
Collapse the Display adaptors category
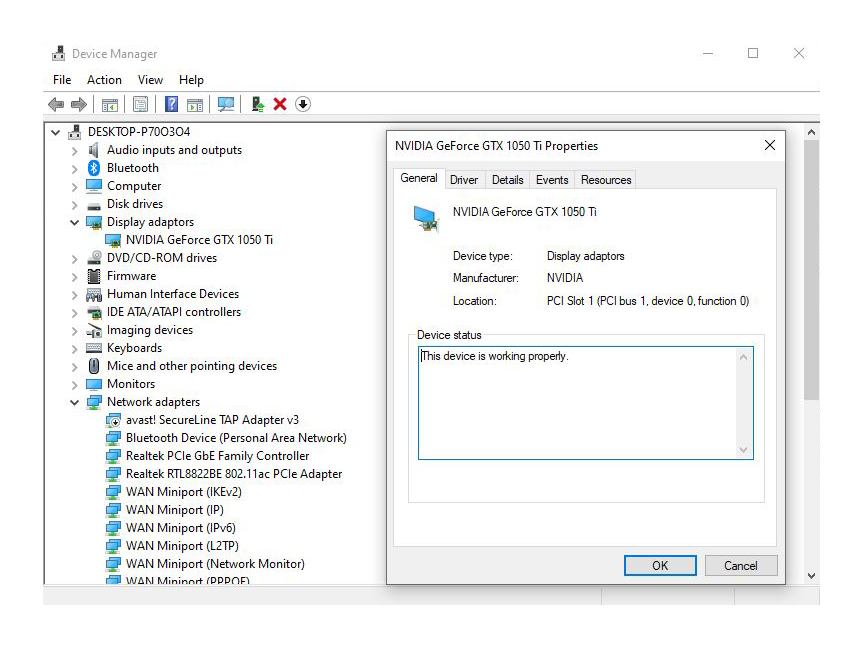tap(74, 222)
